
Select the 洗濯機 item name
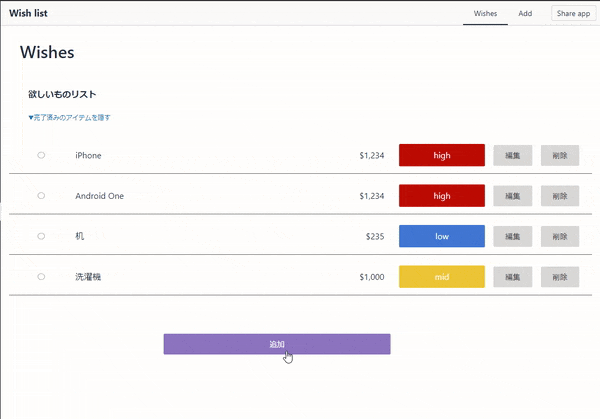point(88,277)
